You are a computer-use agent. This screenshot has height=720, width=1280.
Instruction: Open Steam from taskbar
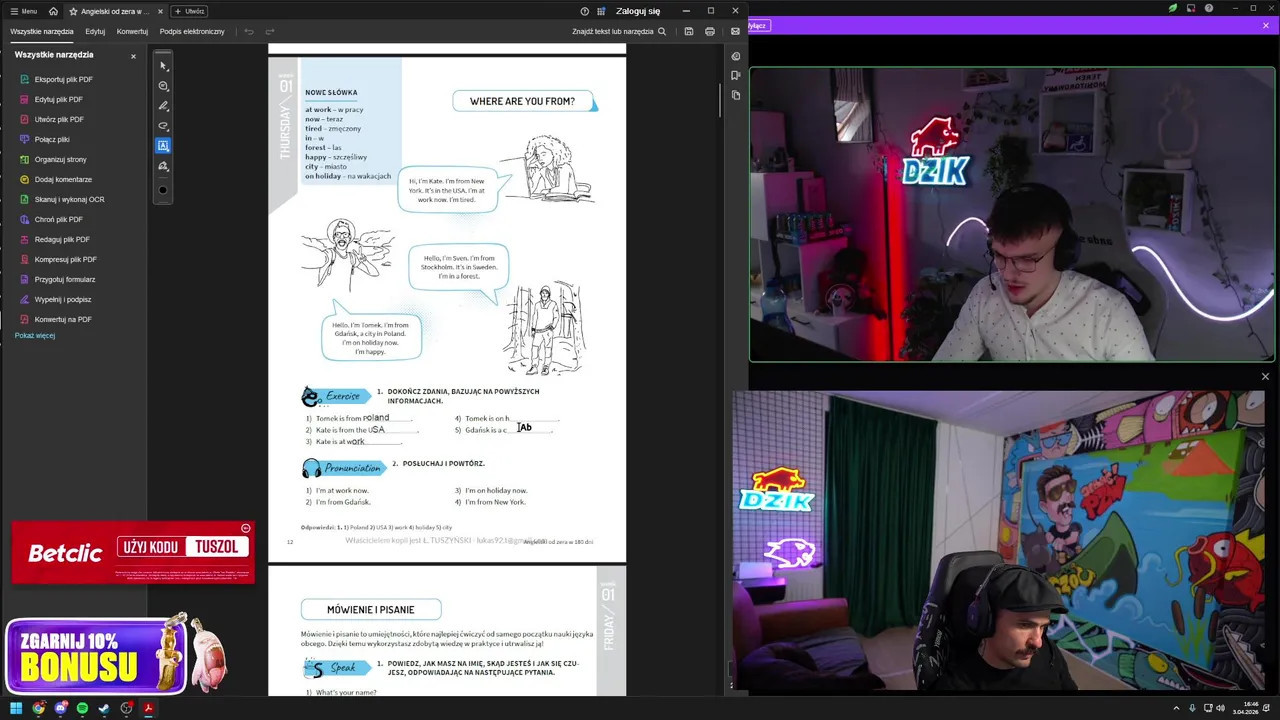(x=104, y=708)
